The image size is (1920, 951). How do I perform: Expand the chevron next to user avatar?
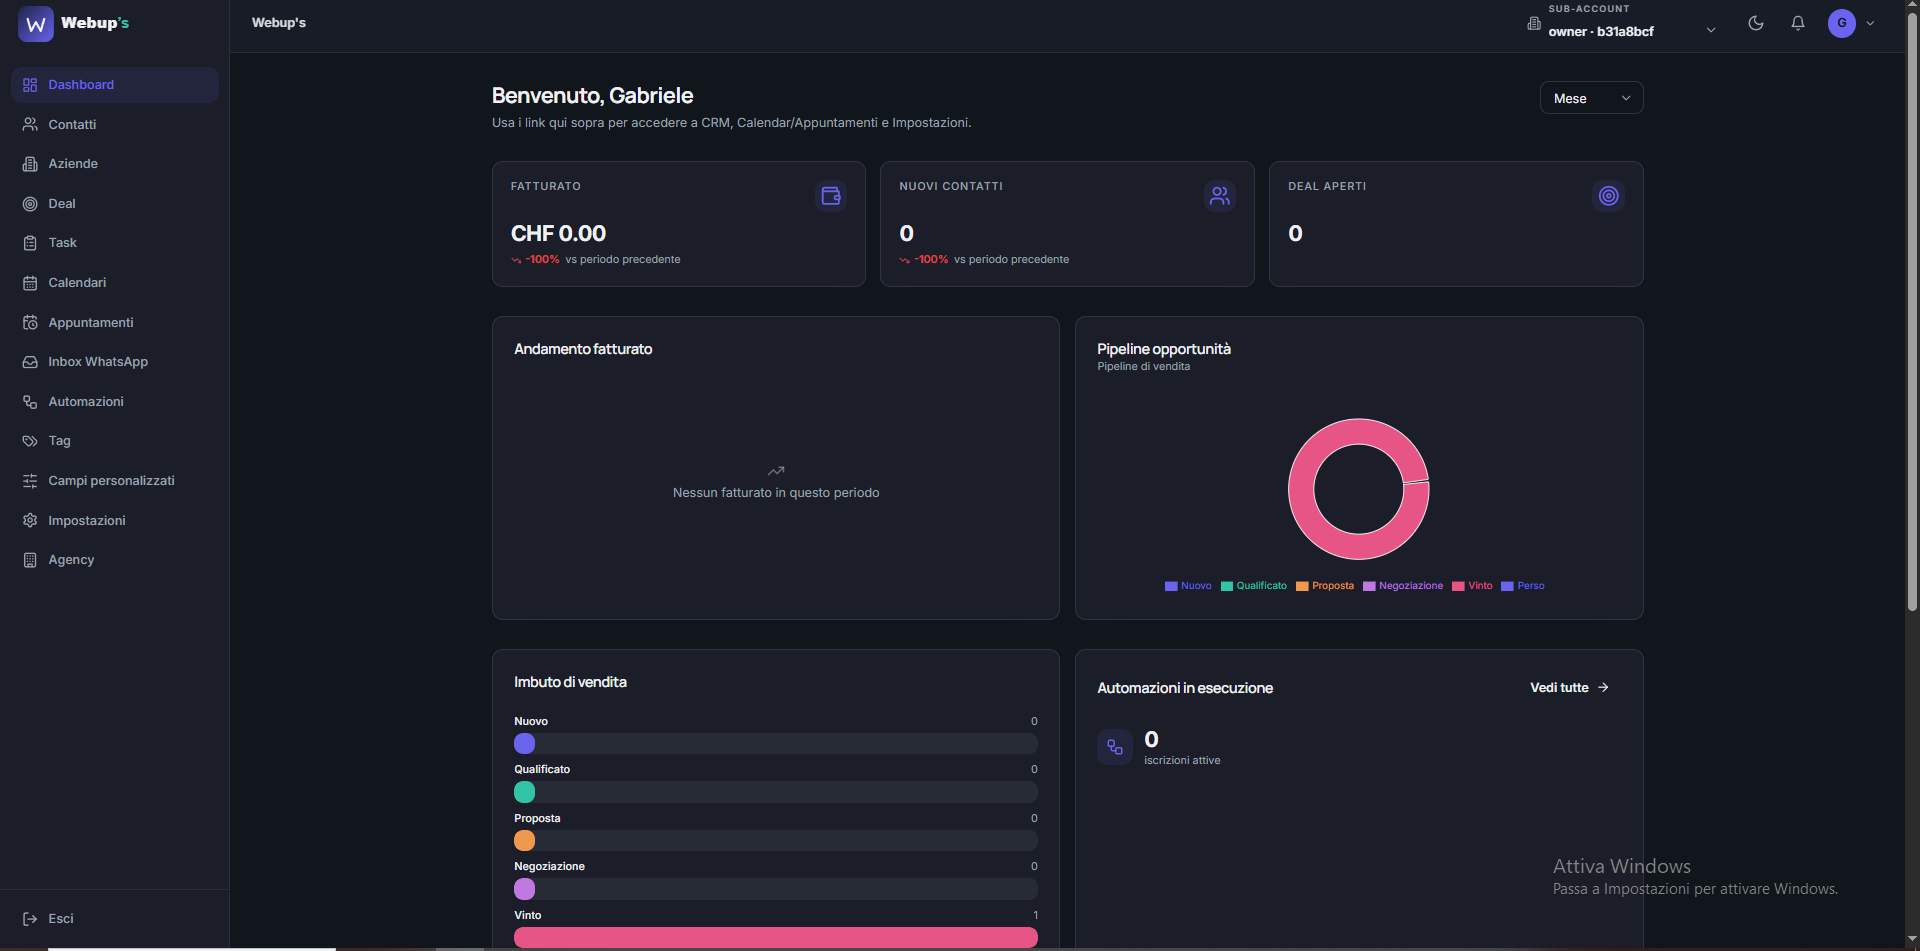(x=1871, y=23)
